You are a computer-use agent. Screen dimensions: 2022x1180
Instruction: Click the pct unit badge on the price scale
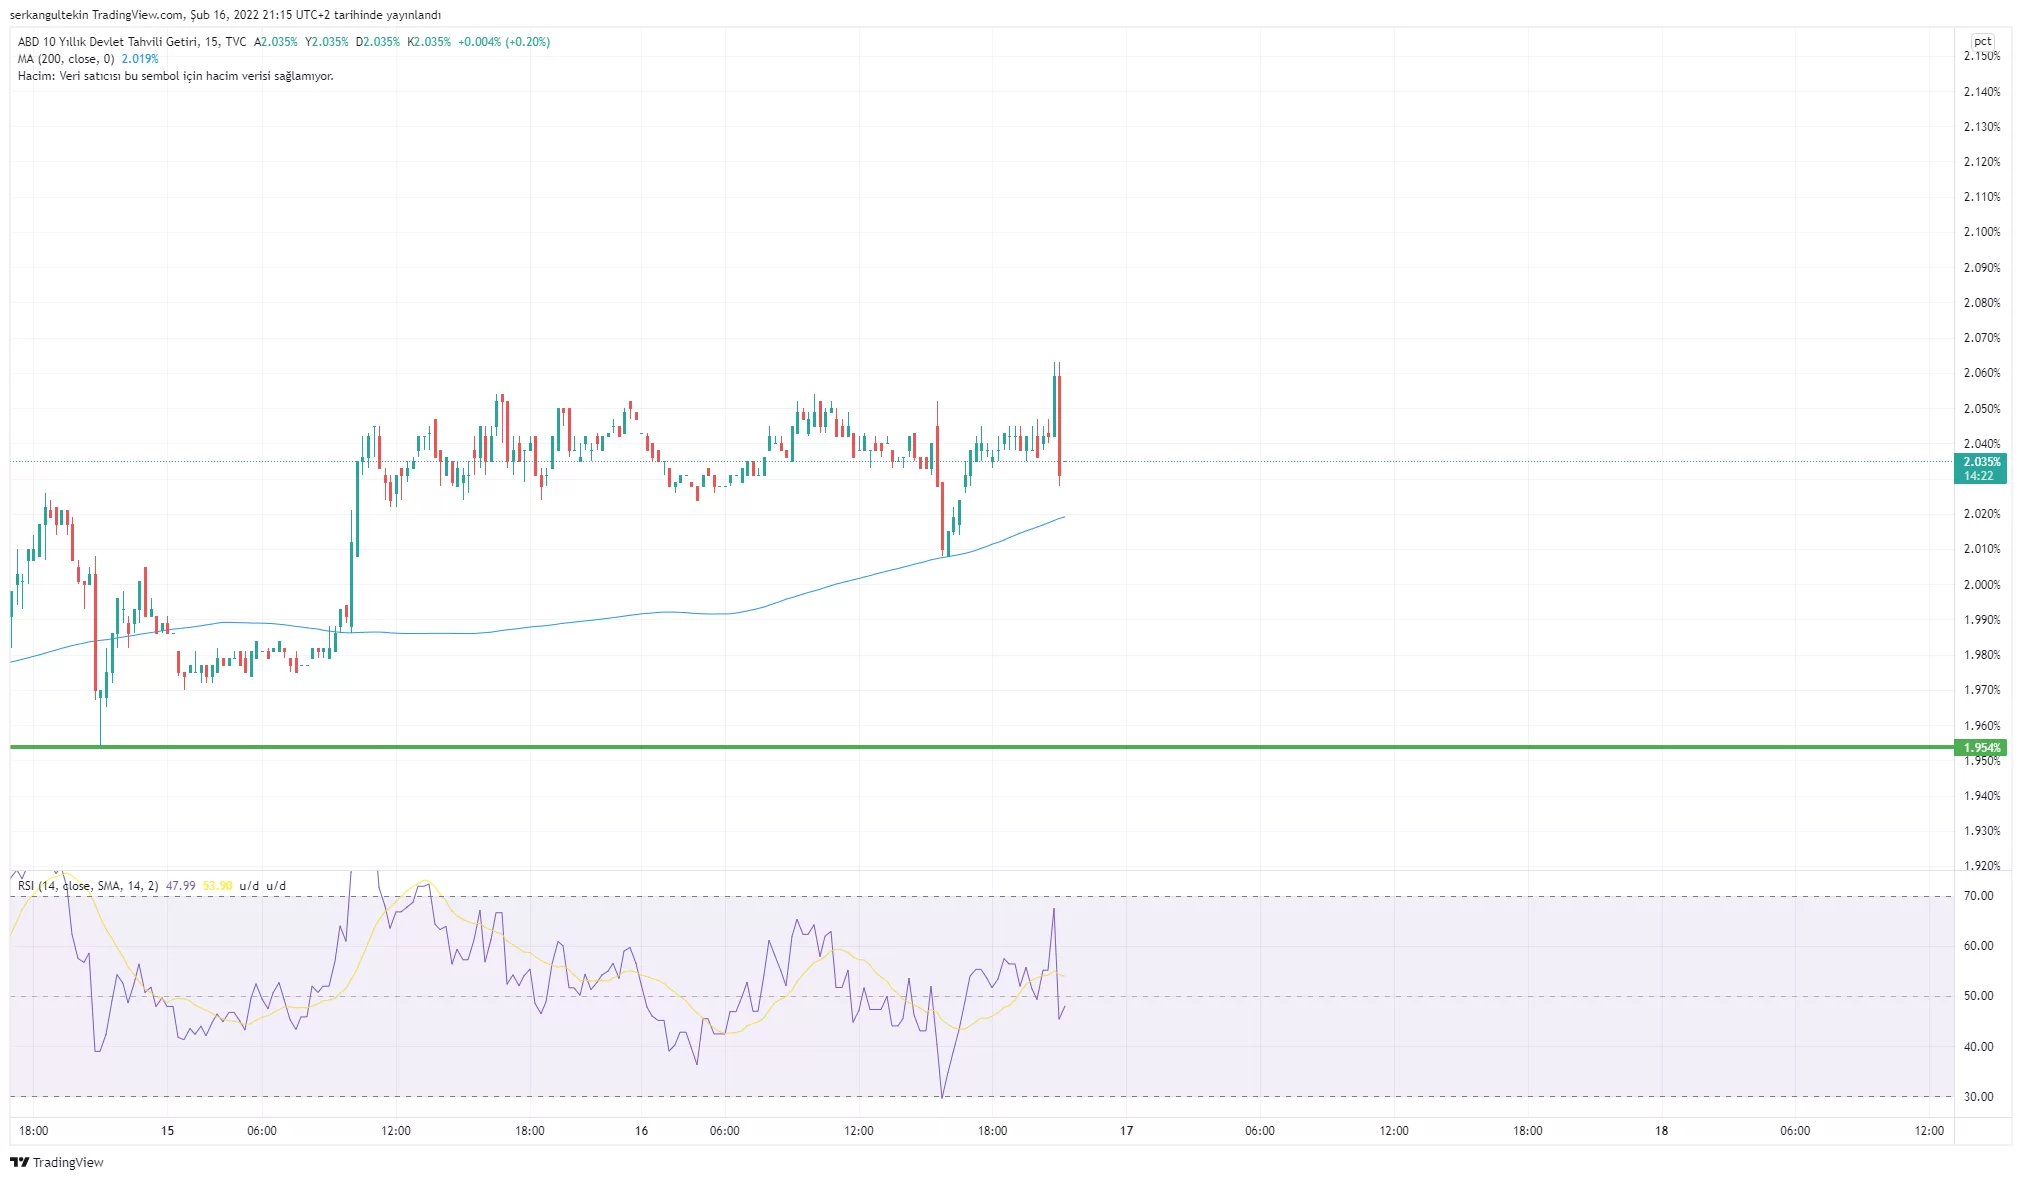[1982, 41]
